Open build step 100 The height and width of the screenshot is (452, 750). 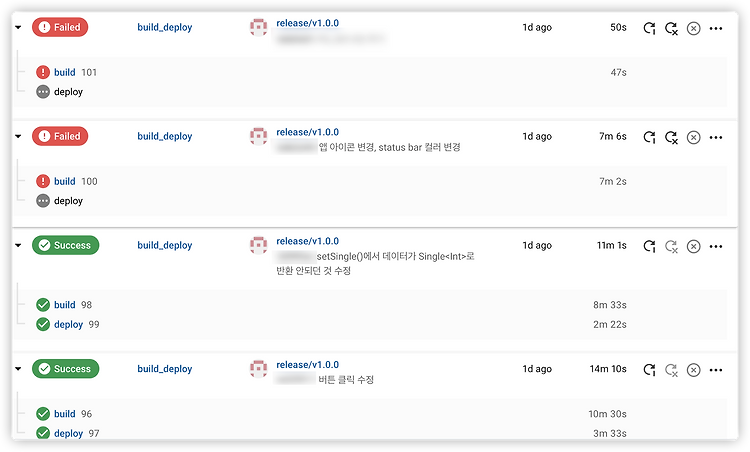[x=65, y=181]
